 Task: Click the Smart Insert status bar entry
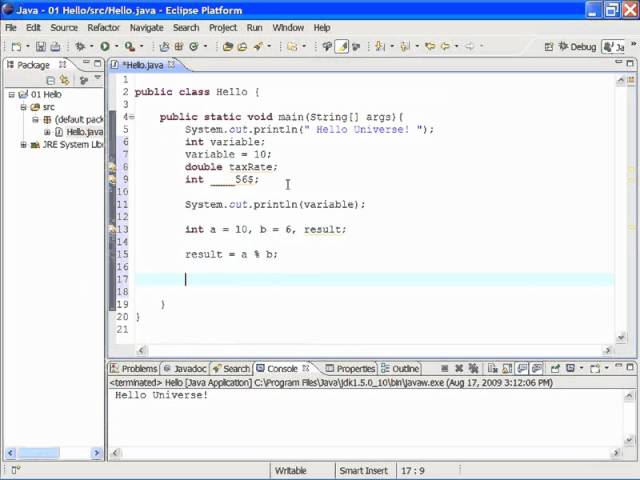click(x=363, y=471)
